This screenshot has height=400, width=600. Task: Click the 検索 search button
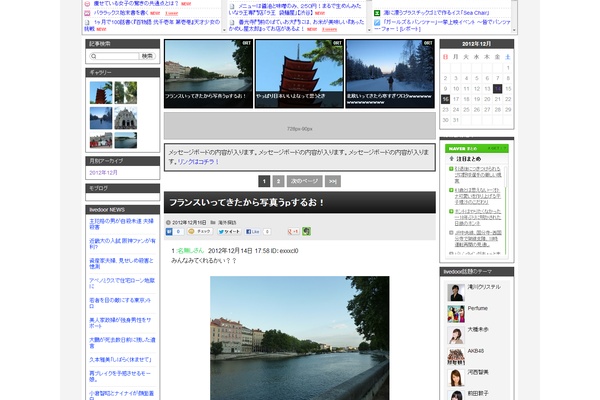147,56
